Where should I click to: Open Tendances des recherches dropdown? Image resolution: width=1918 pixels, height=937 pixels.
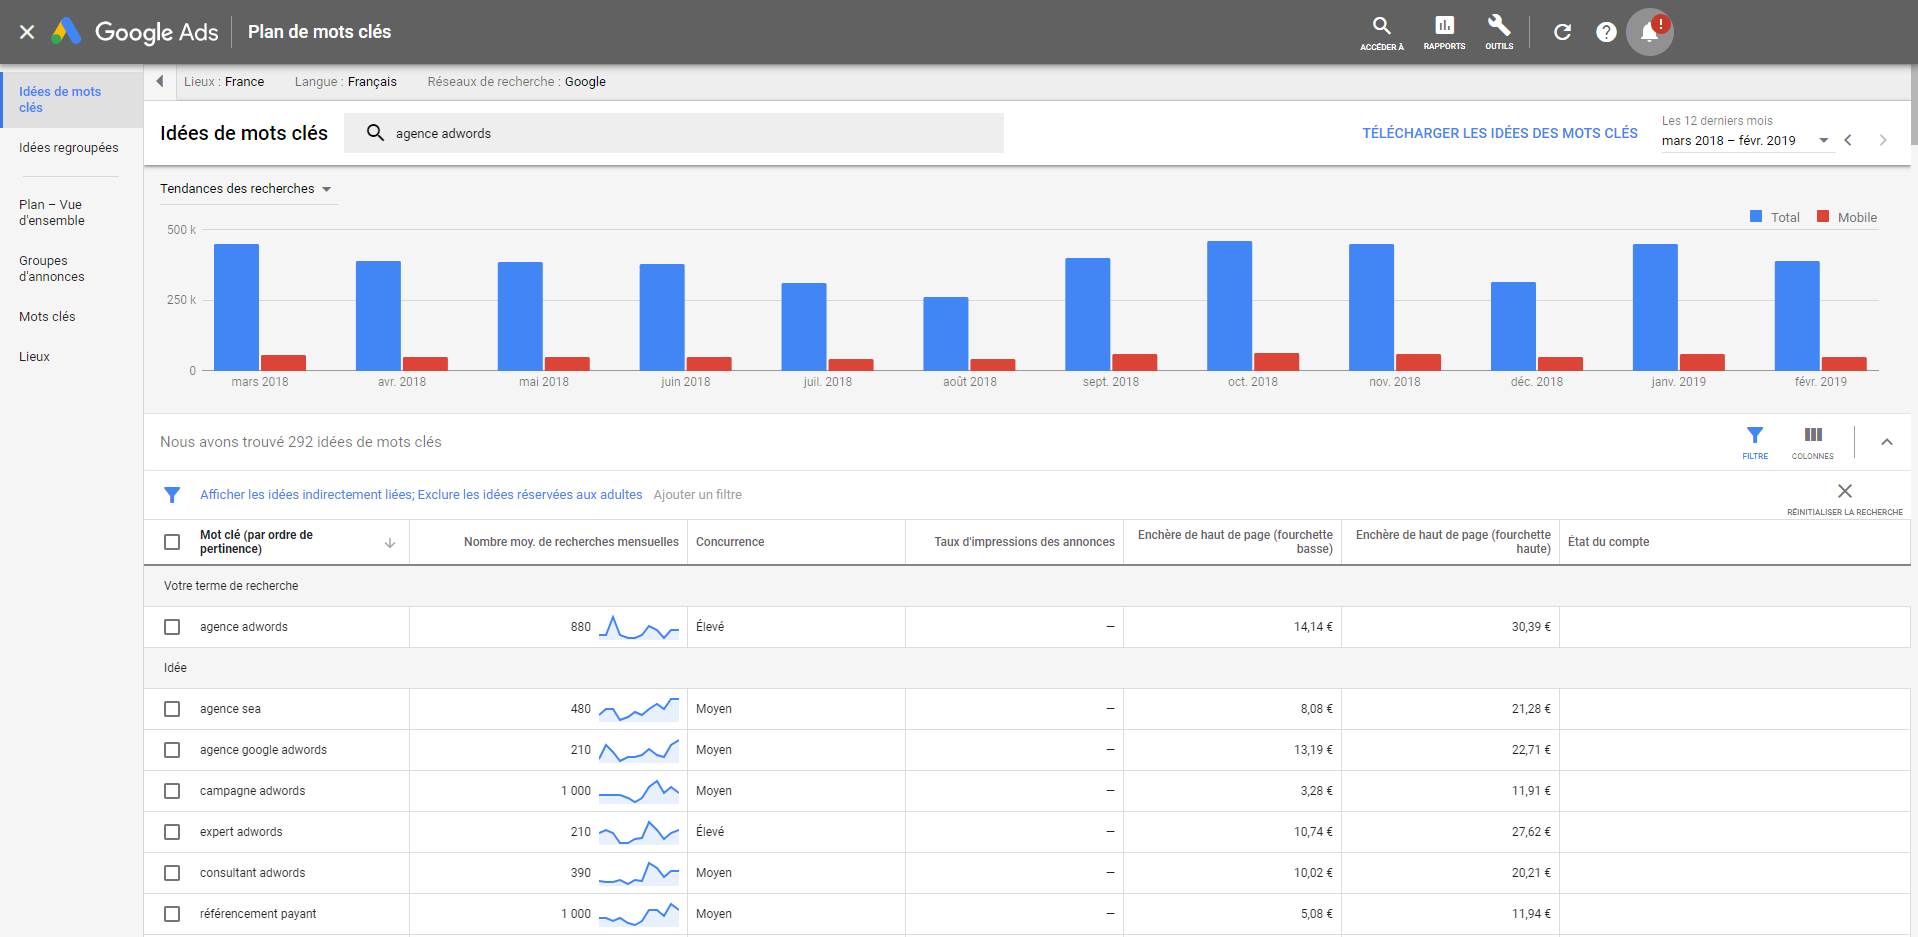(246, 189)
